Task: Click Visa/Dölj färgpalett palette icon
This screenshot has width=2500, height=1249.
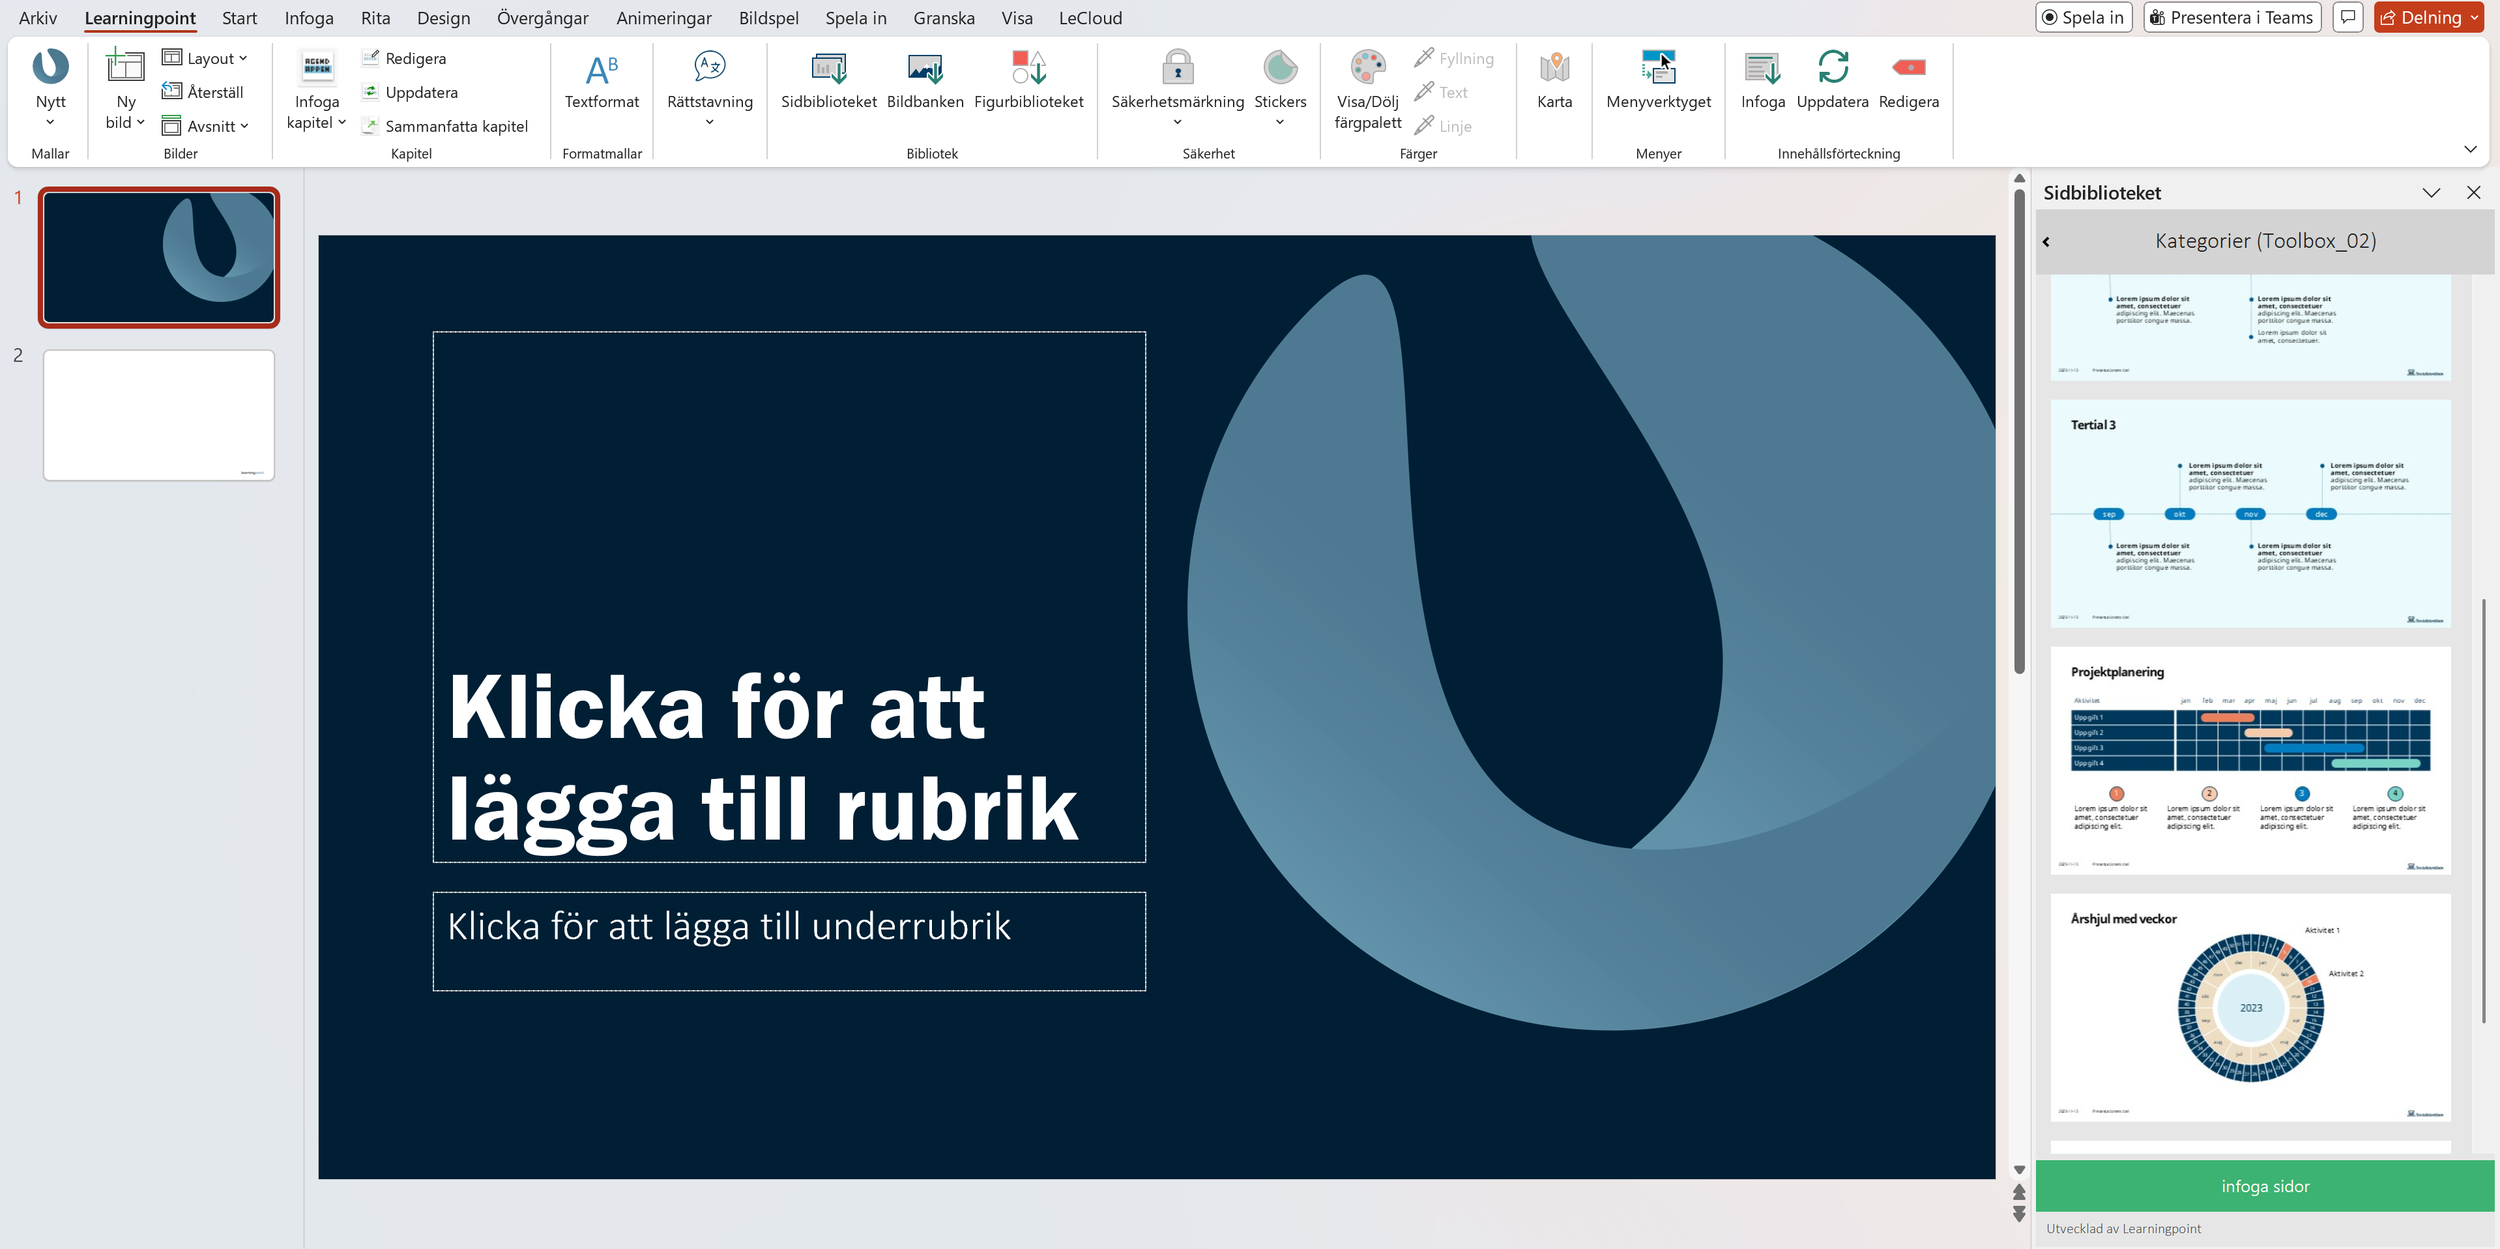Action: click(1367, 68)
